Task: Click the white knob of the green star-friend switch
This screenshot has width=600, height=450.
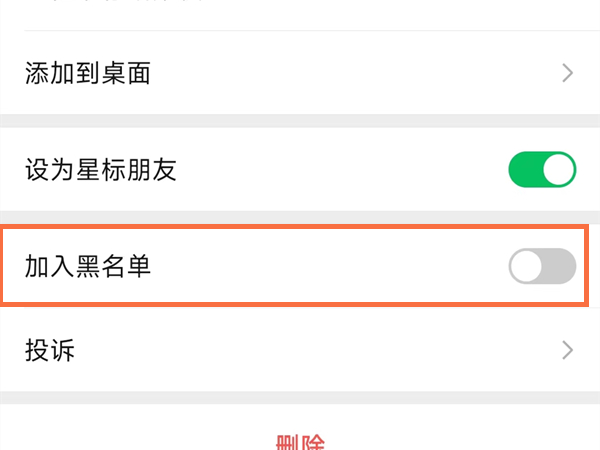Action: (x=559, y=170)
